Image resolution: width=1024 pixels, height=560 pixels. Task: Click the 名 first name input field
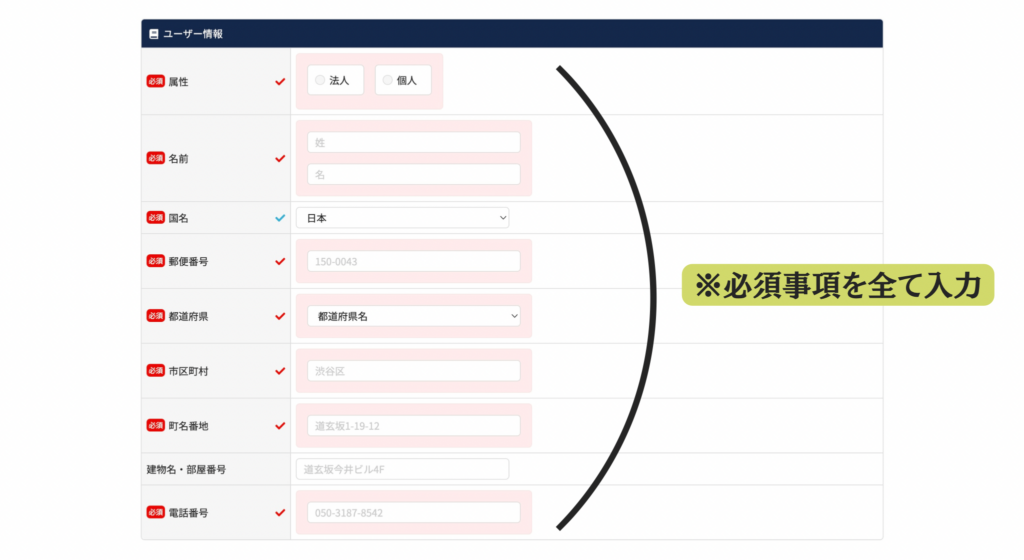click(x=413, y=174)
